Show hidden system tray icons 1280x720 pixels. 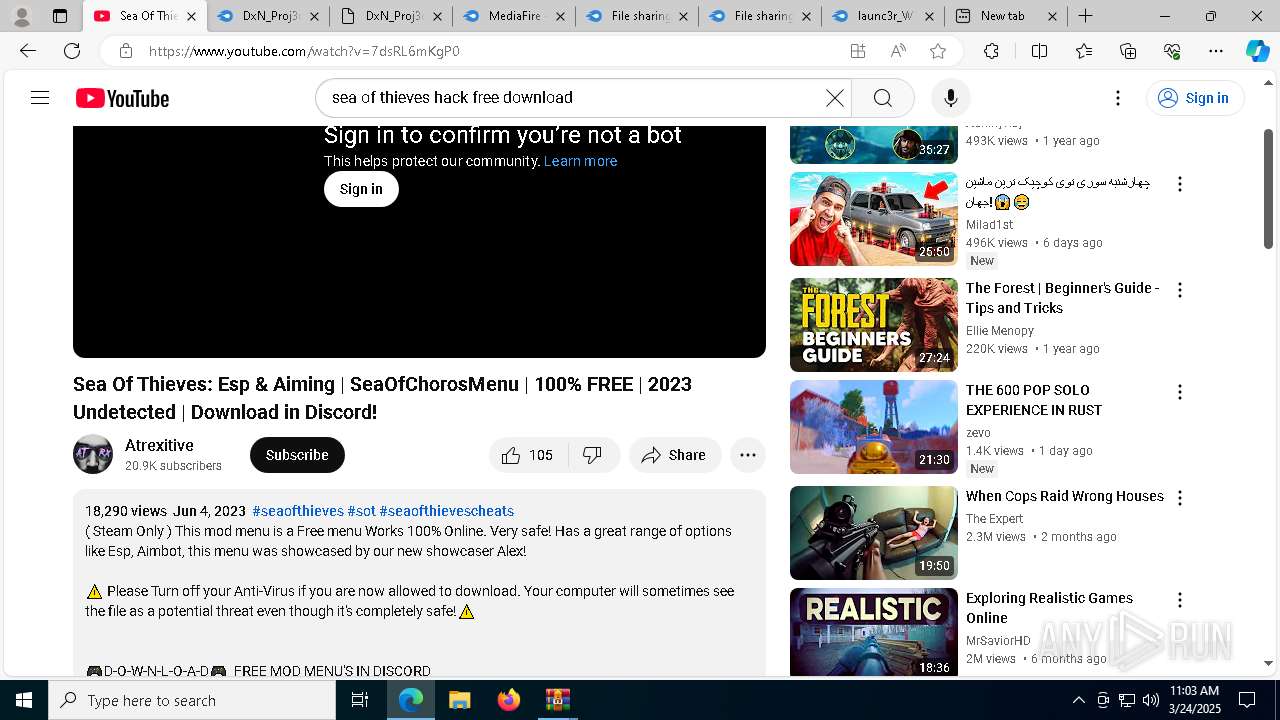(x=1078, y=700)
